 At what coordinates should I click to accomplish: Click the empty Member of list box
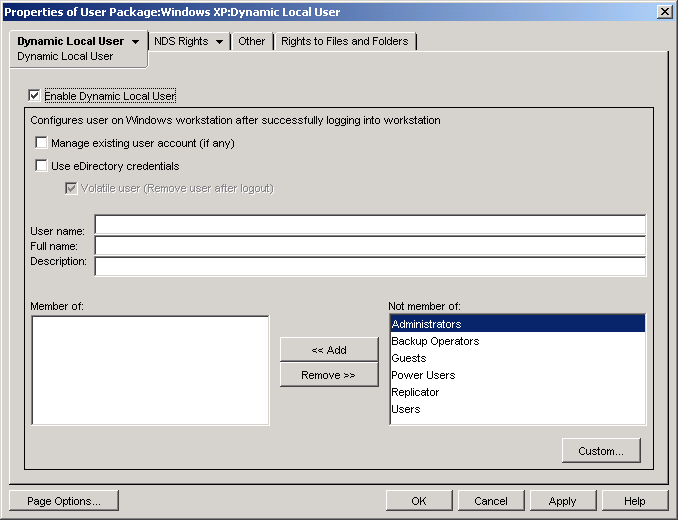click(x=150, y=370)
